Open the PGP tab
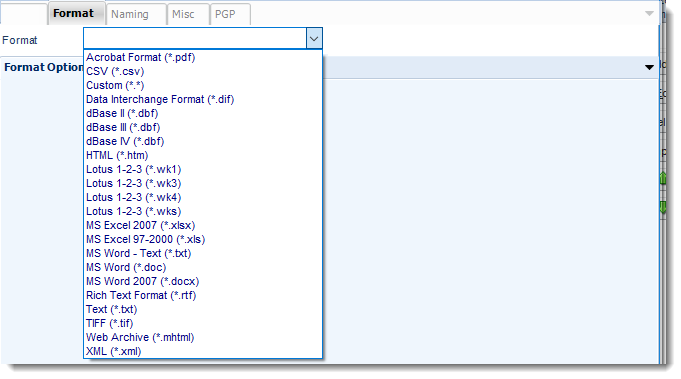This screenshot has width=681, height=379. click(x=230, y=14)
